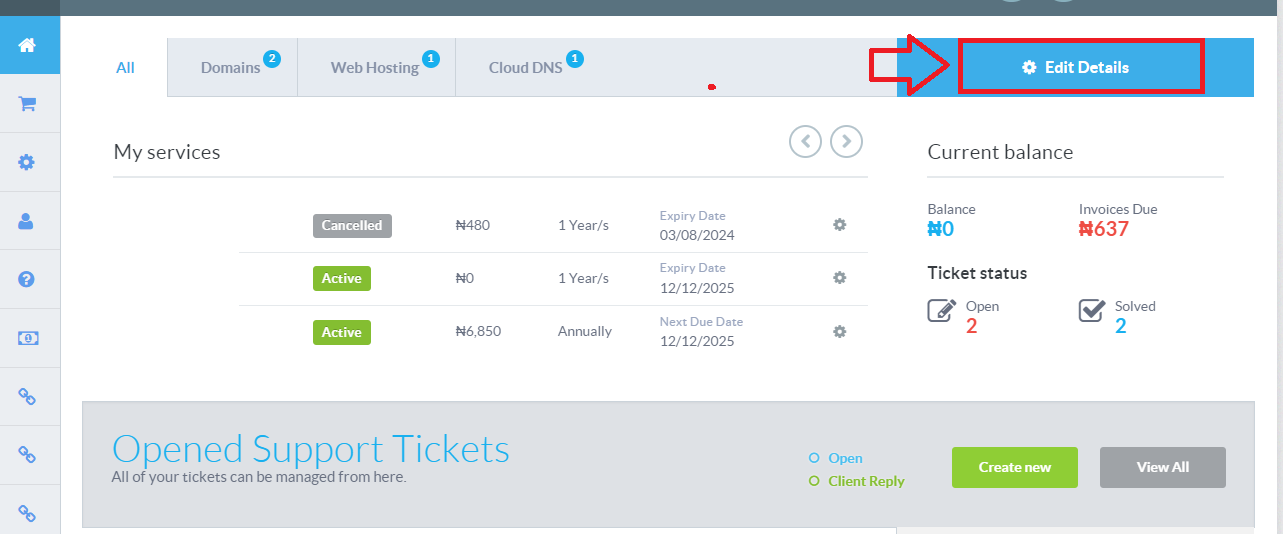Click the Home icon in the sidebar
This screenshot has height=534, width=1283.
click(x=28, y=45)
